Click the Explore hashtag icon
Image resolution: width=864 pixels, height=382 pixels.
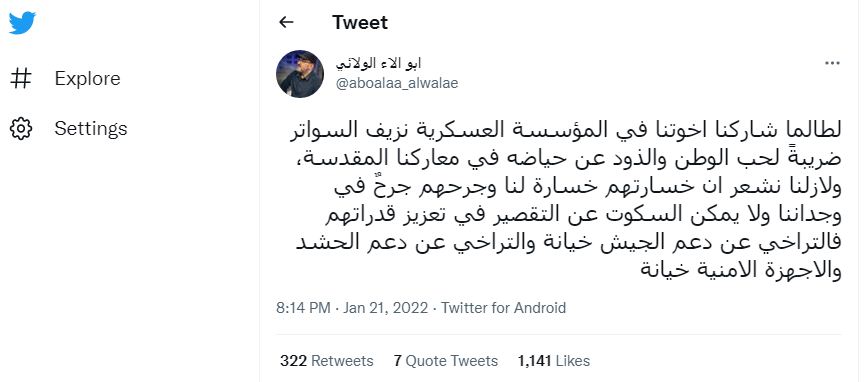pyautogui.click(x=21, y=78)
